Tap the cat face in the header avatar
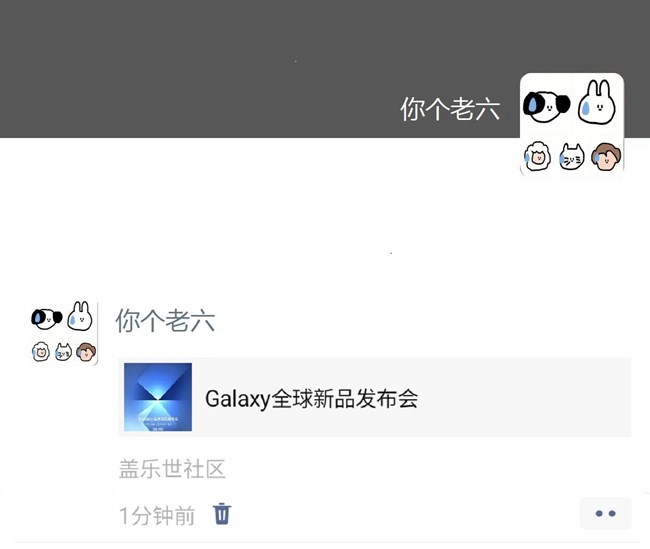 (572, 157)
